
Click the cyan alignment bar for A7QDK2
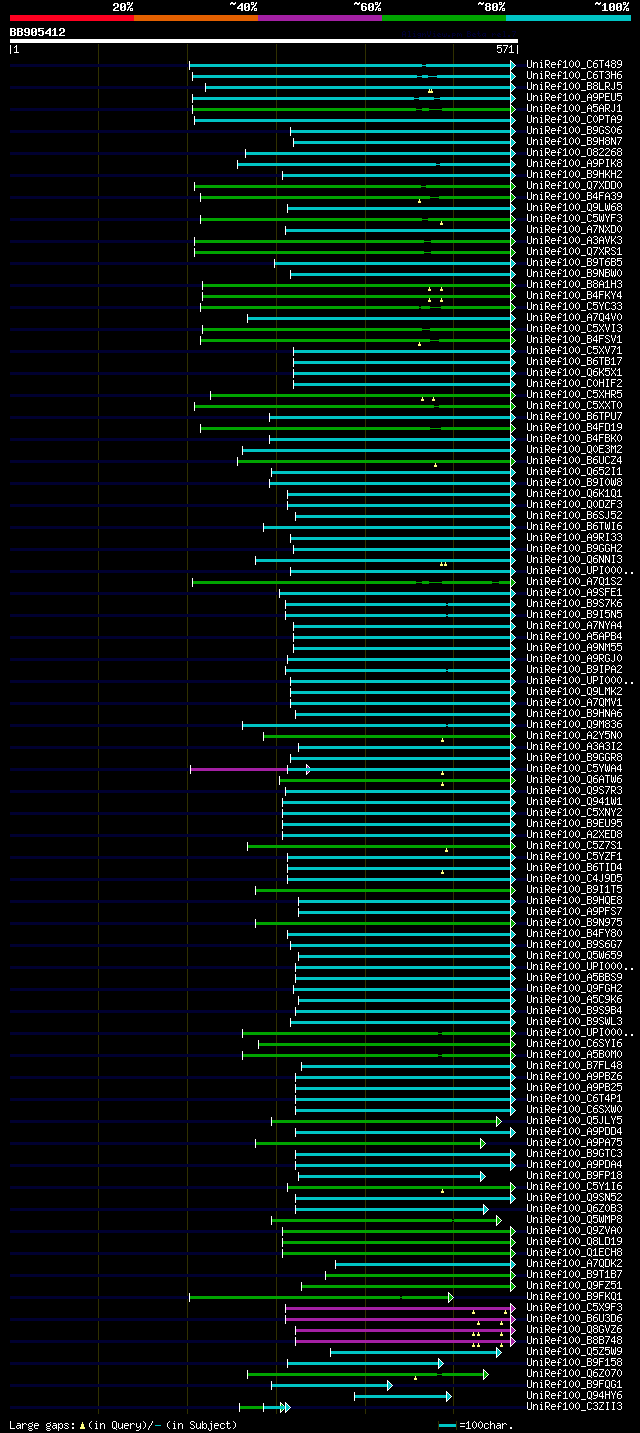[x=425, y=1264]
